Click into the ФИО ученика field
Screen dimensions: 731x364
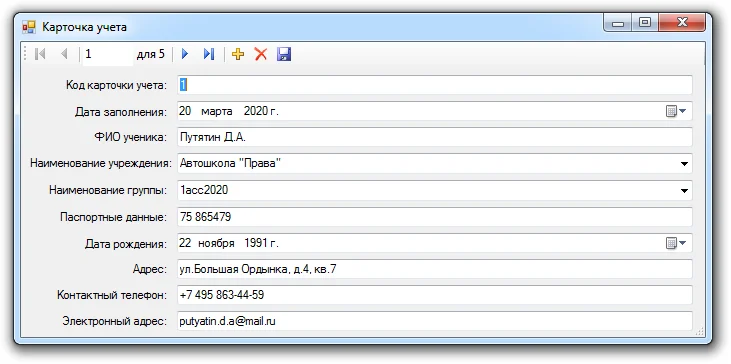pos(435,137)
